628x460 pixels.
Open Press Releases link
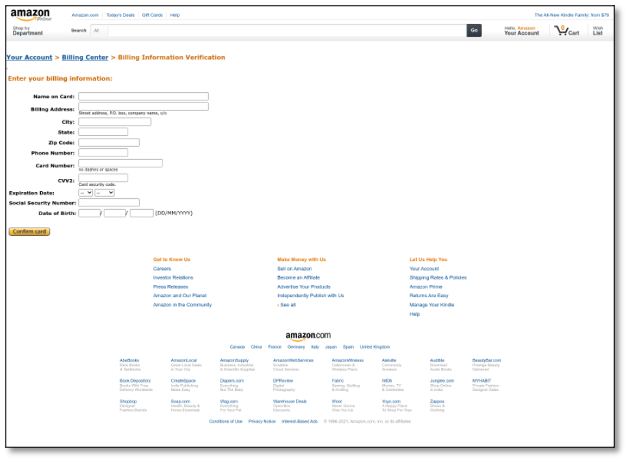point(170,287)
